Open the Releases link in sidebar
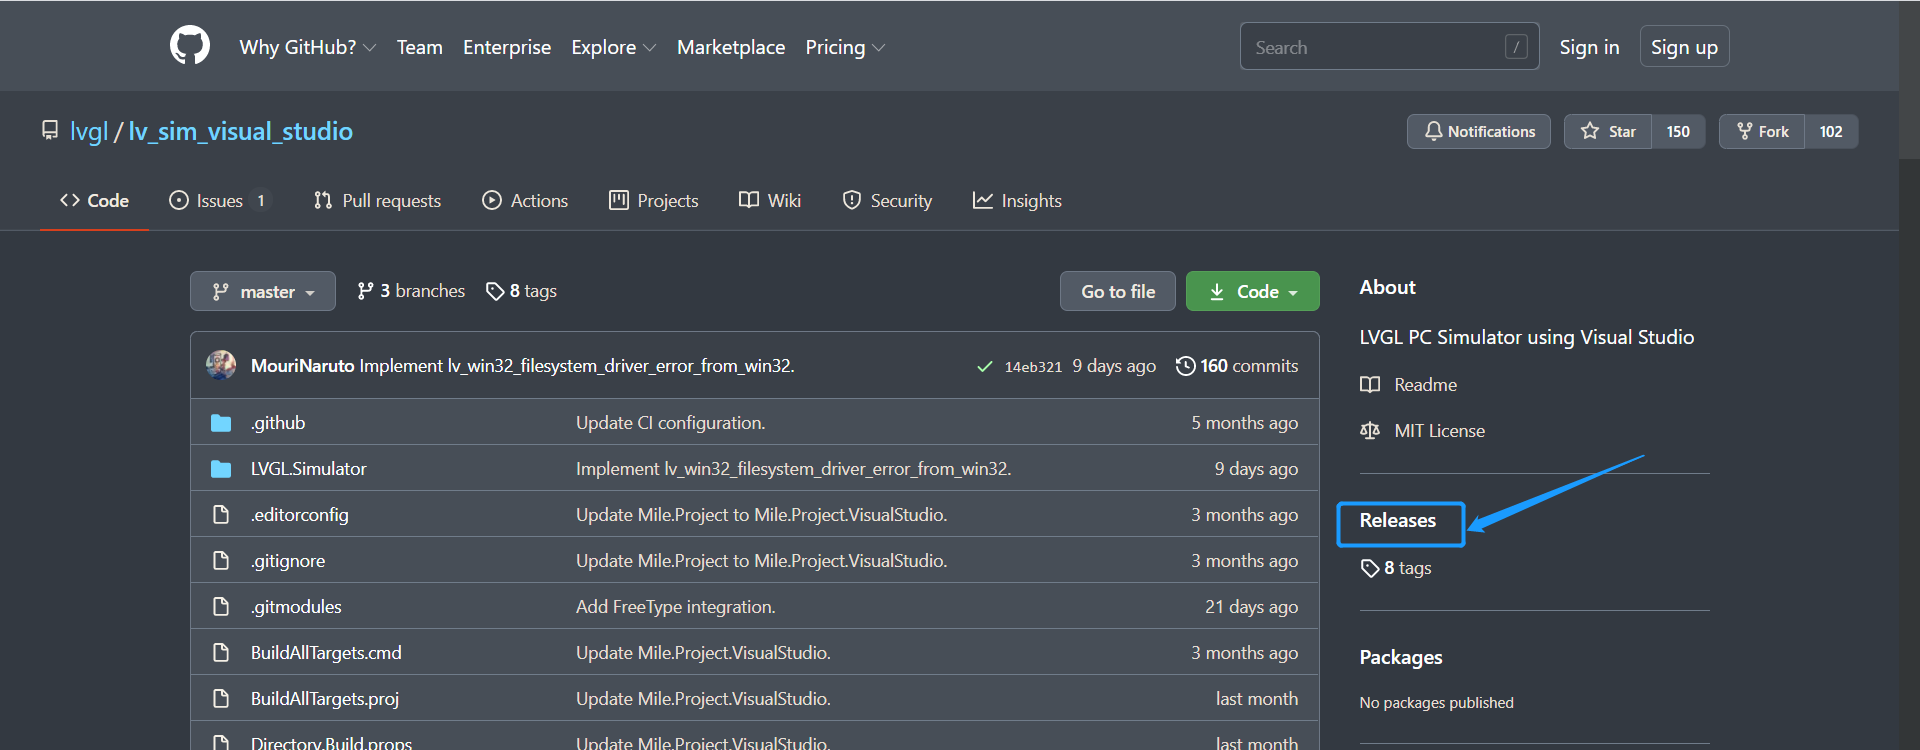The image size is (1920, 750). 1397,521
